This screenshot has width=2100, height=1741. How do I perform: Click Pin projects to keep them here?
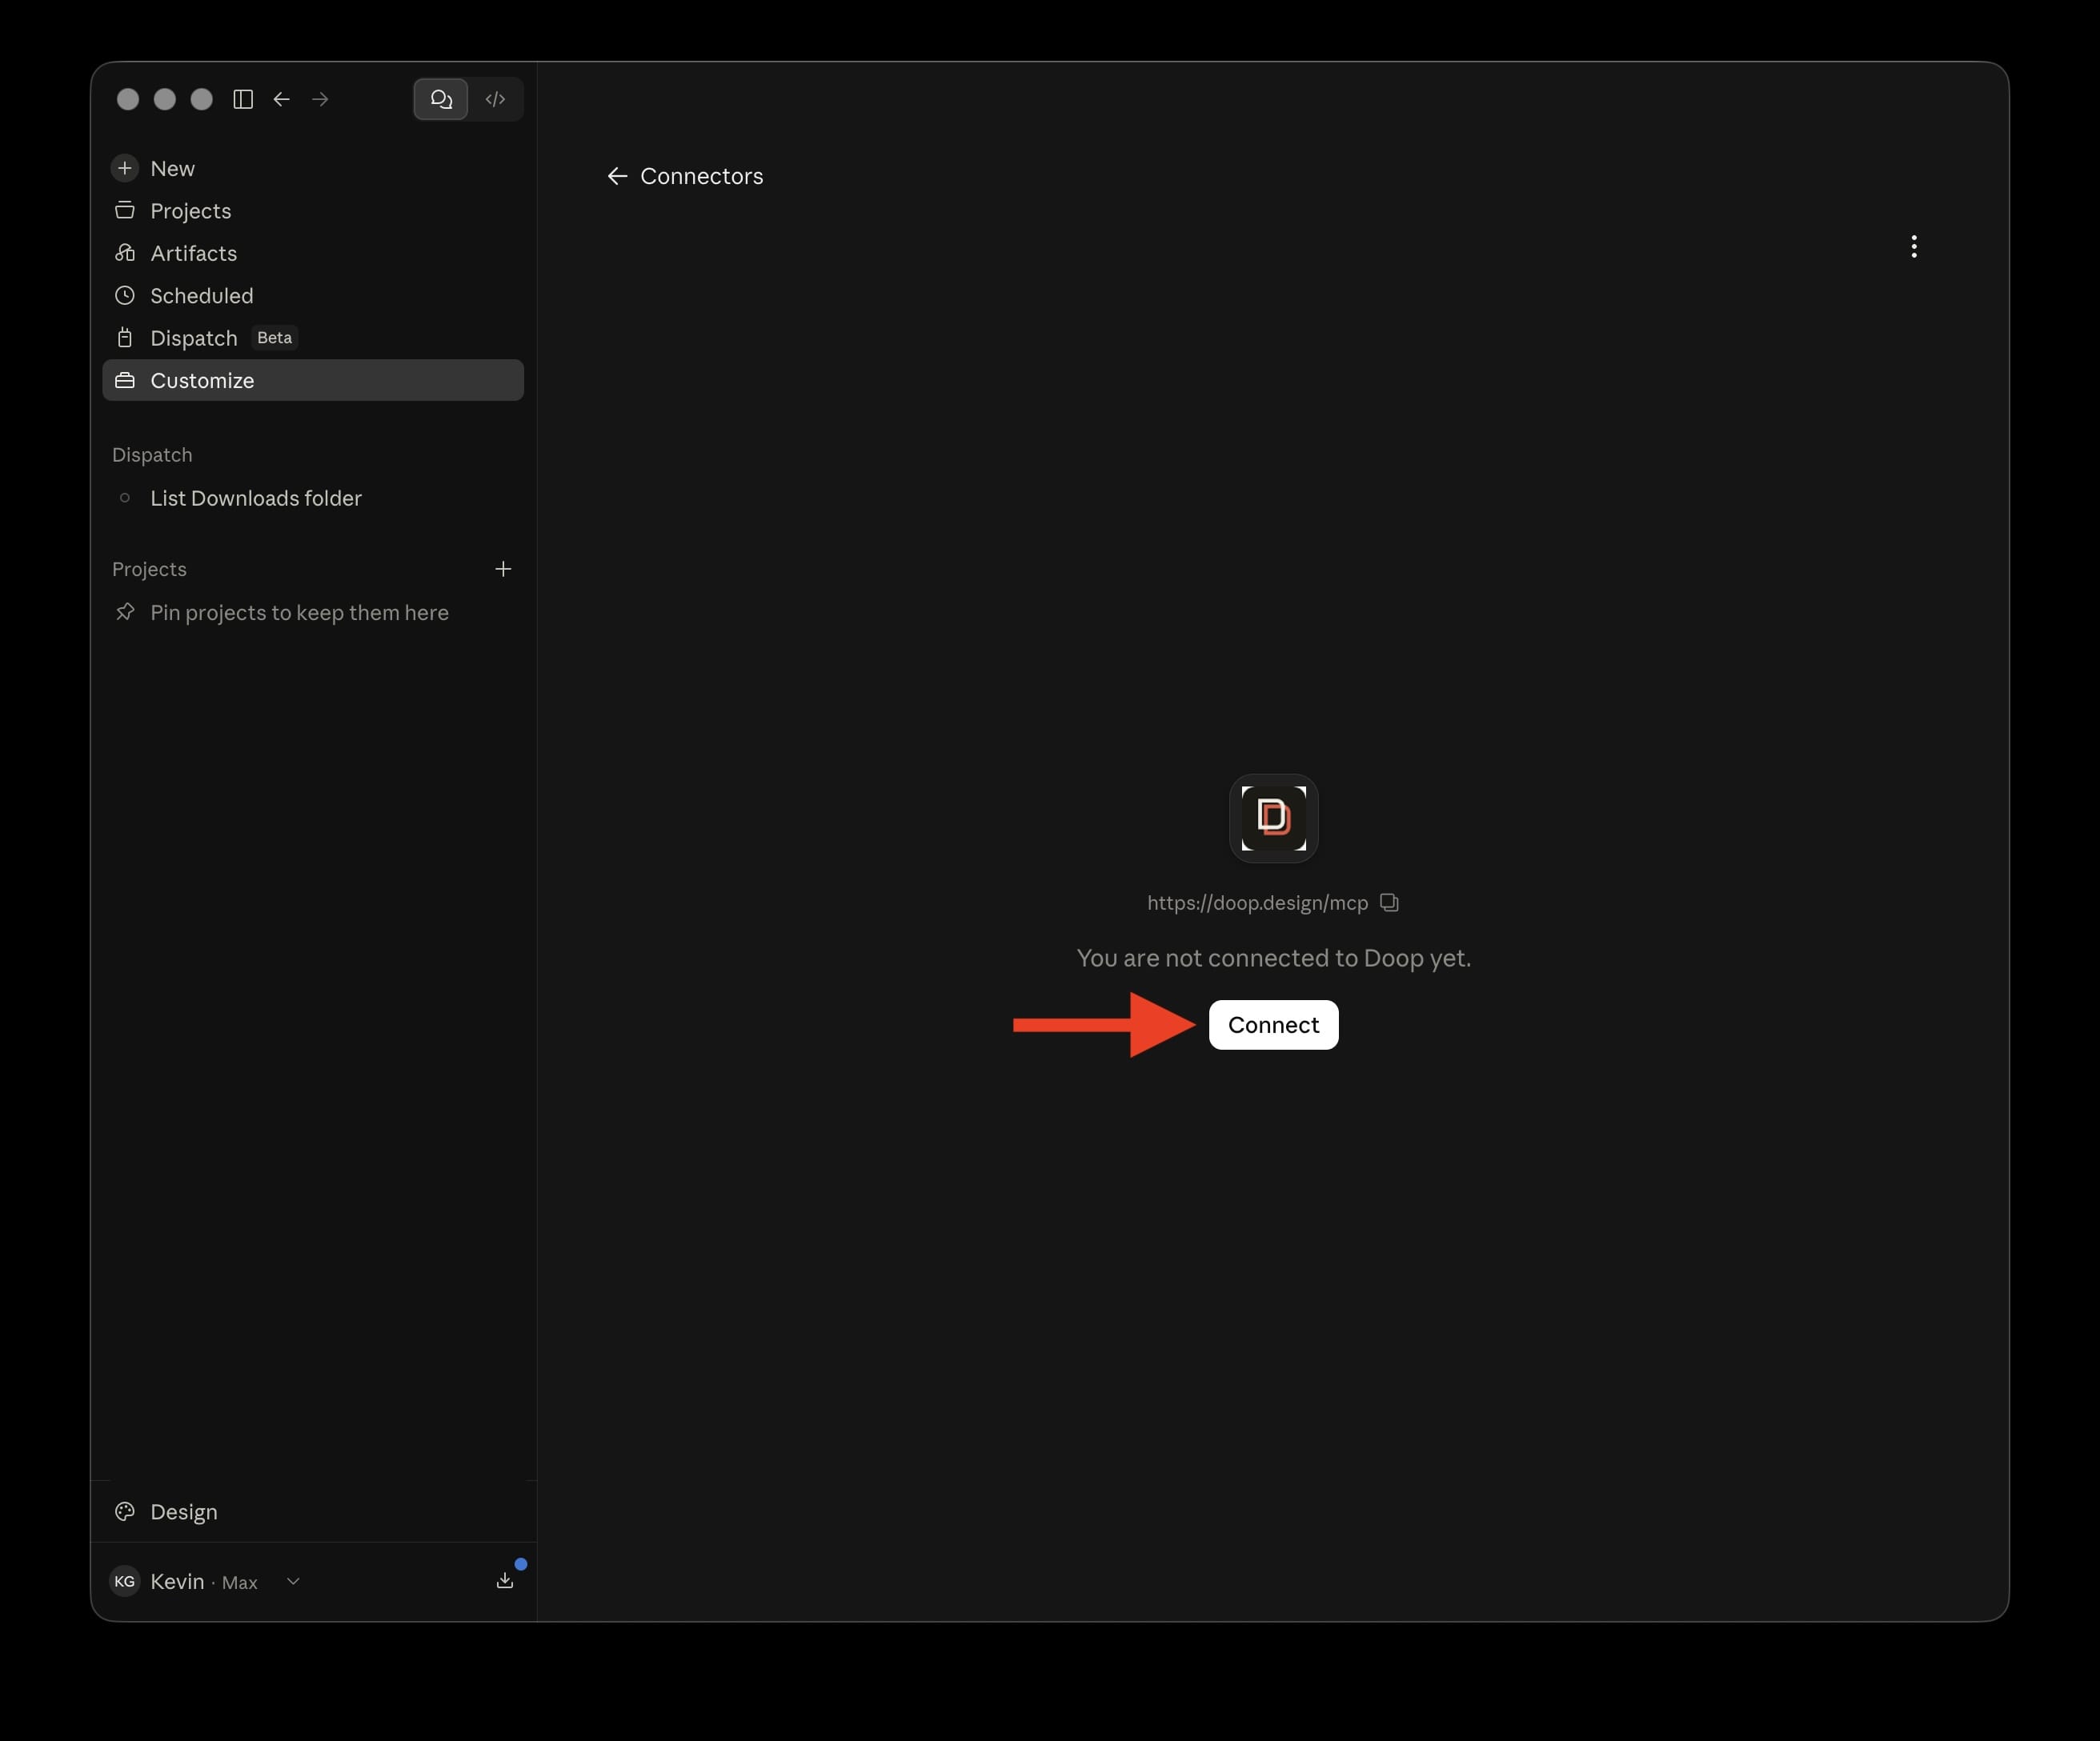click(299, 612)
